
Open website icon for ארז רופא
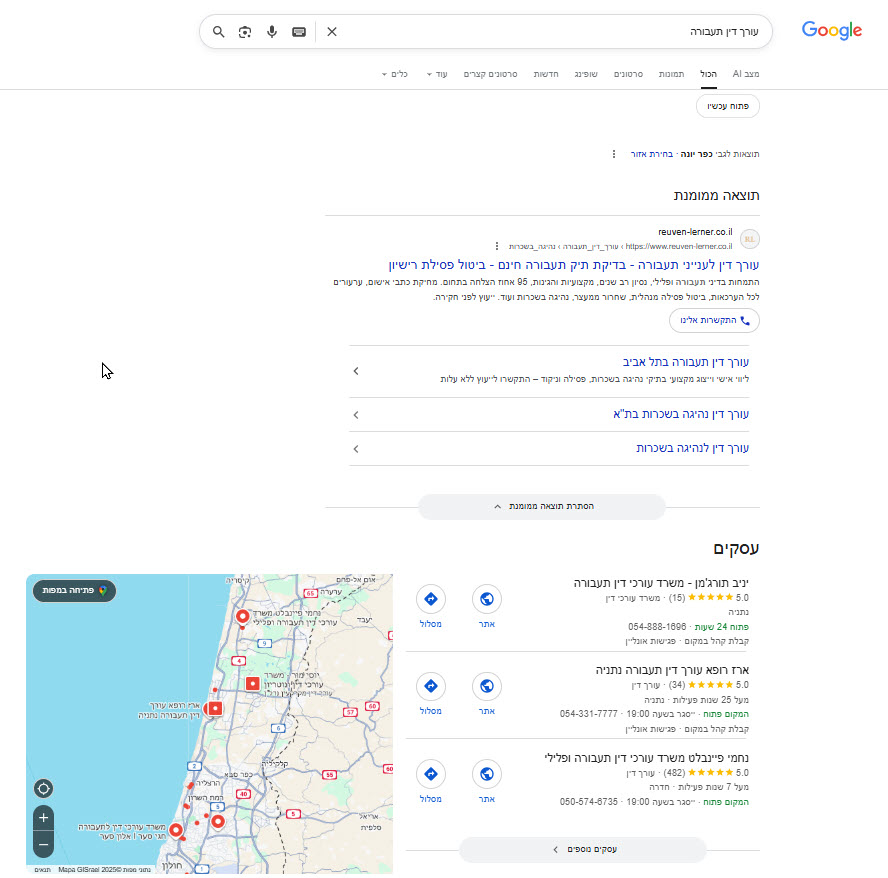click(x=486, y=686)
